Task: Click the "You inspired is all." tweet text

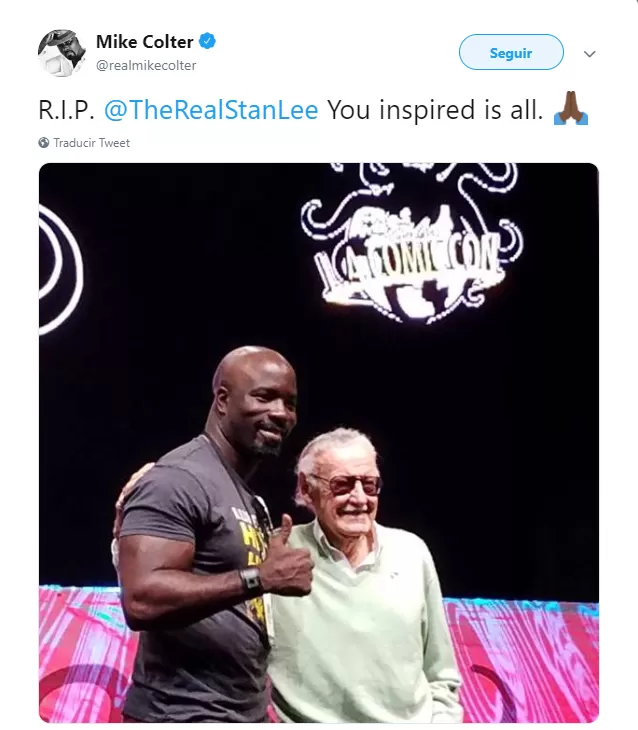Action: (435, 110)
